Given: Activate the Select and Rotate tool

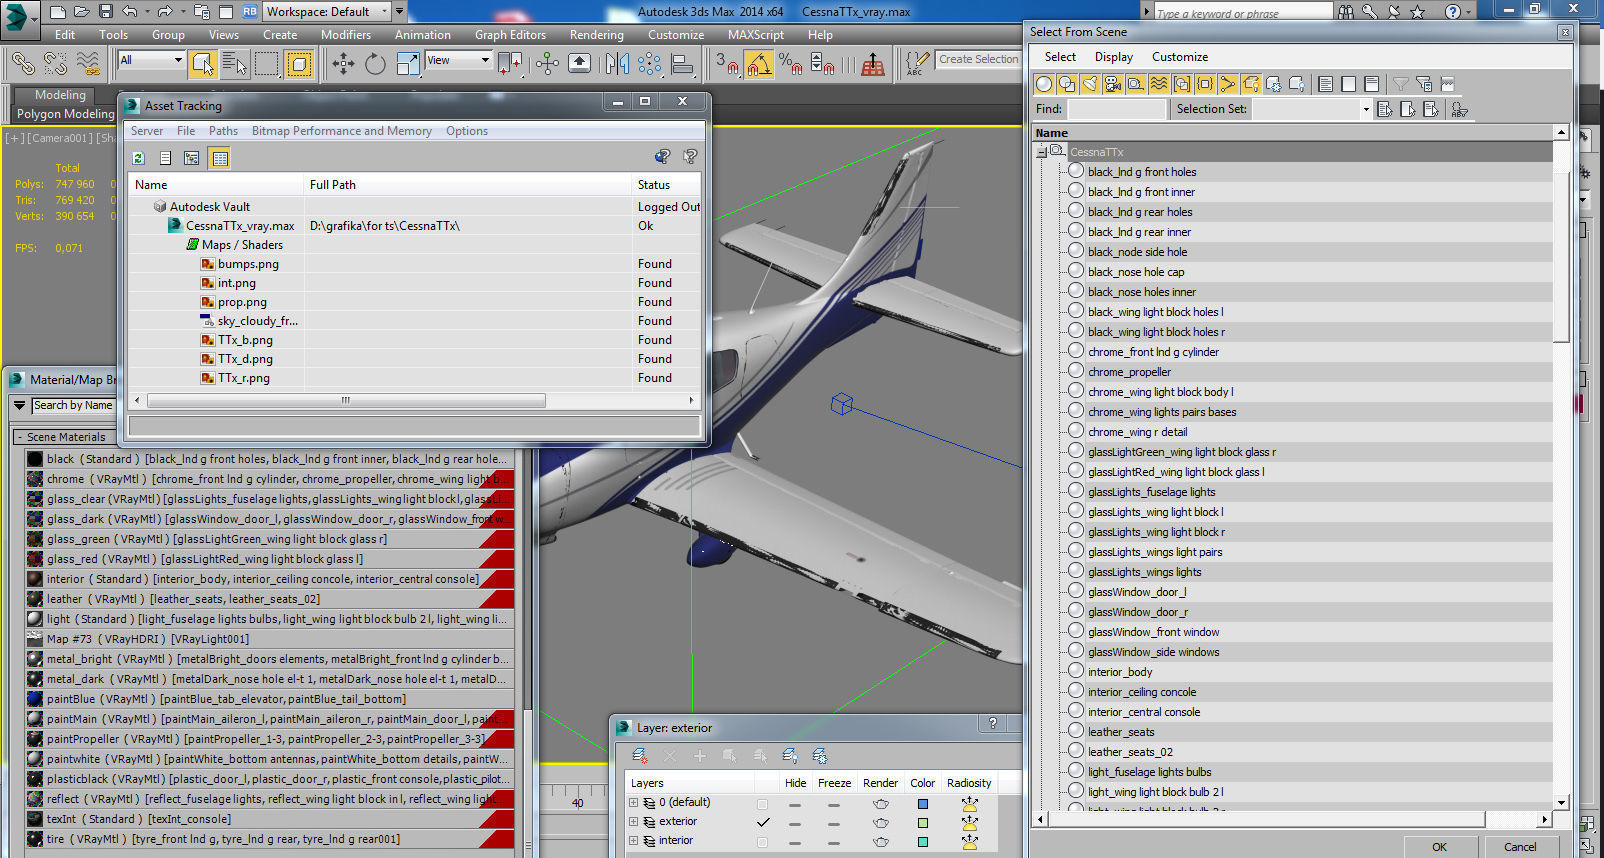Looking at the screenshot, I should [x=375, y=64].
